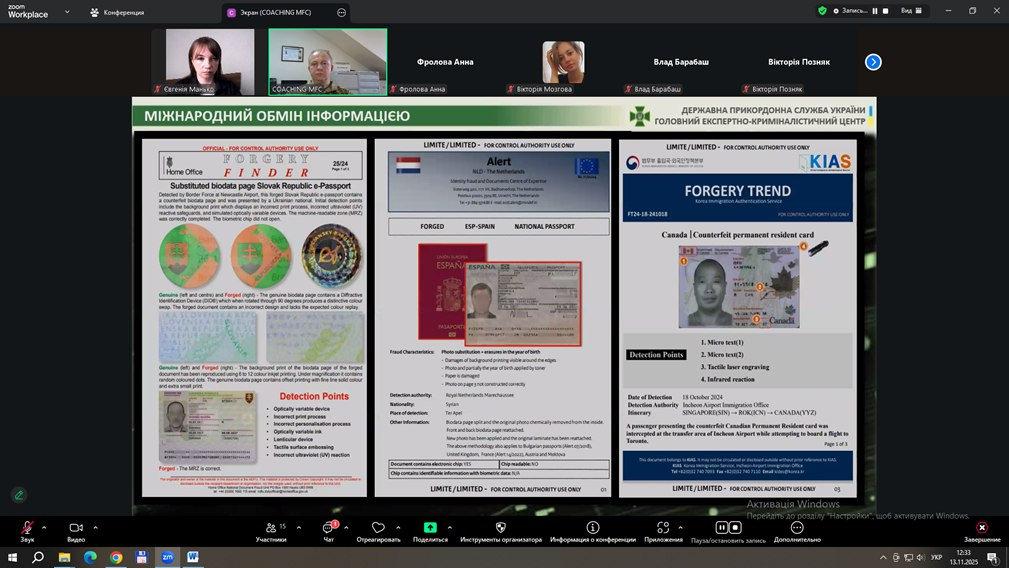Show next participants with blue arrow
This screenshot has height=568, width=1009.
[873, 62]
